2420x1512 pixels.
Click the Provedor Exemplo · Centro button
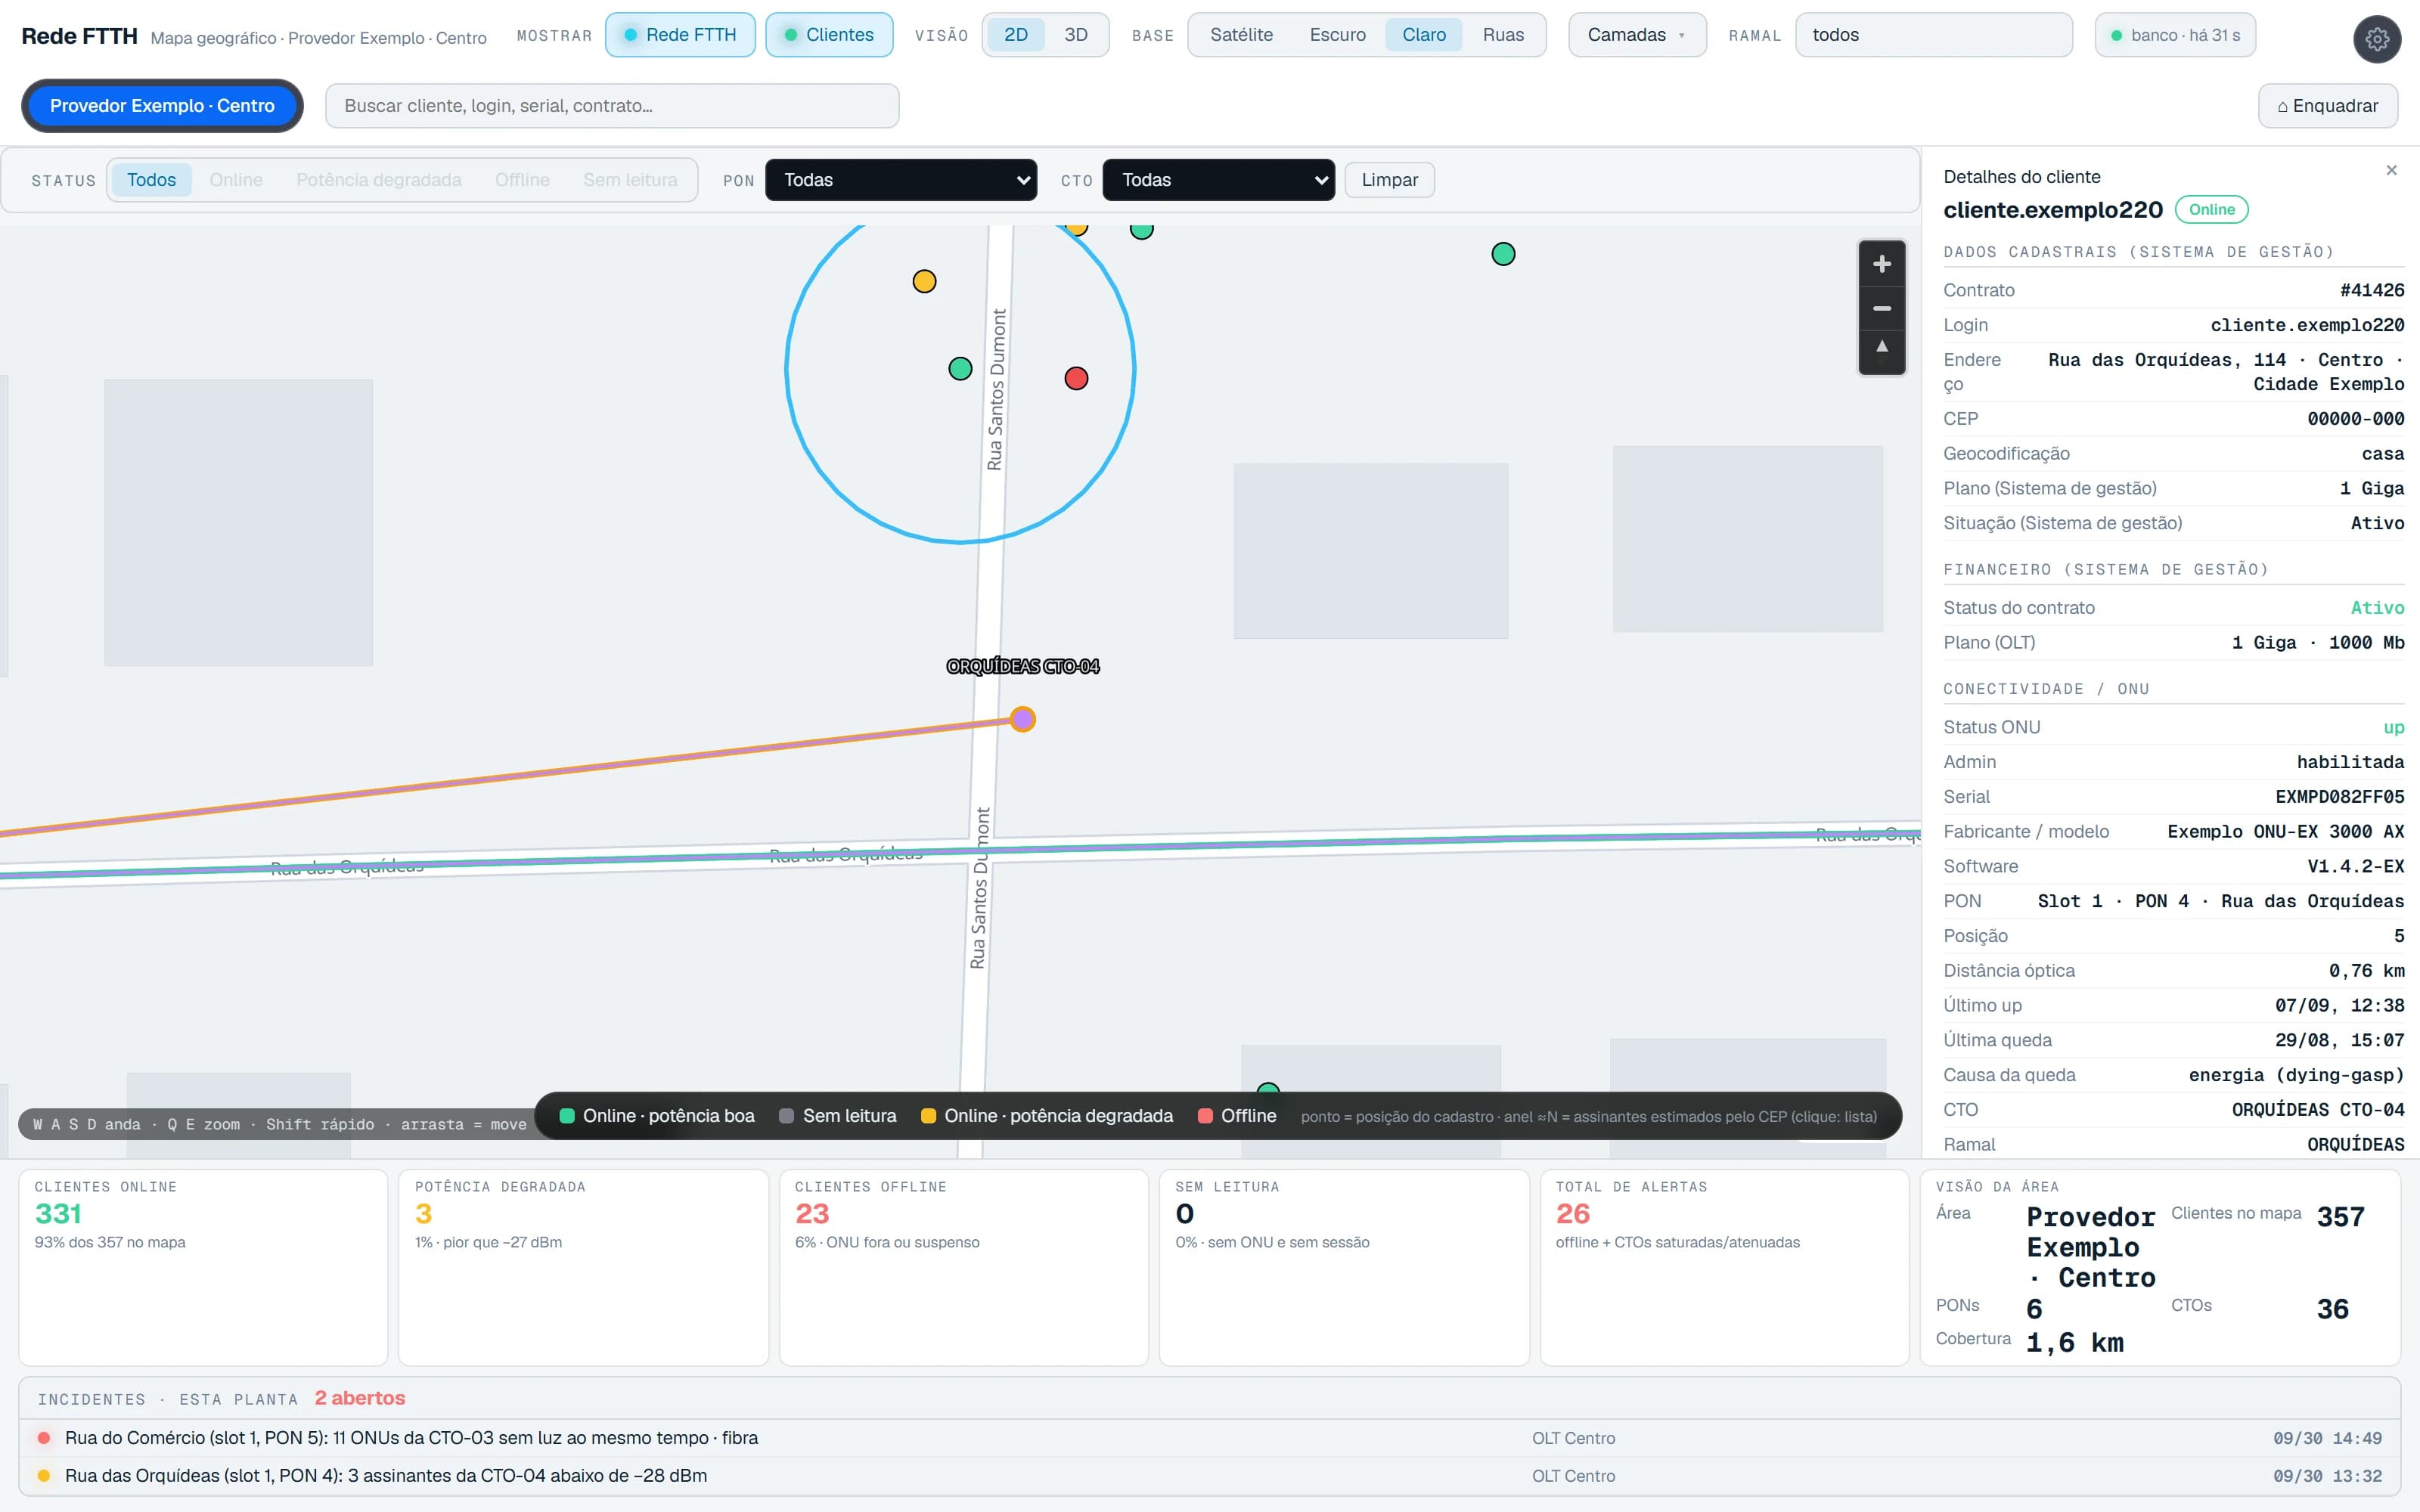point(162,106)
